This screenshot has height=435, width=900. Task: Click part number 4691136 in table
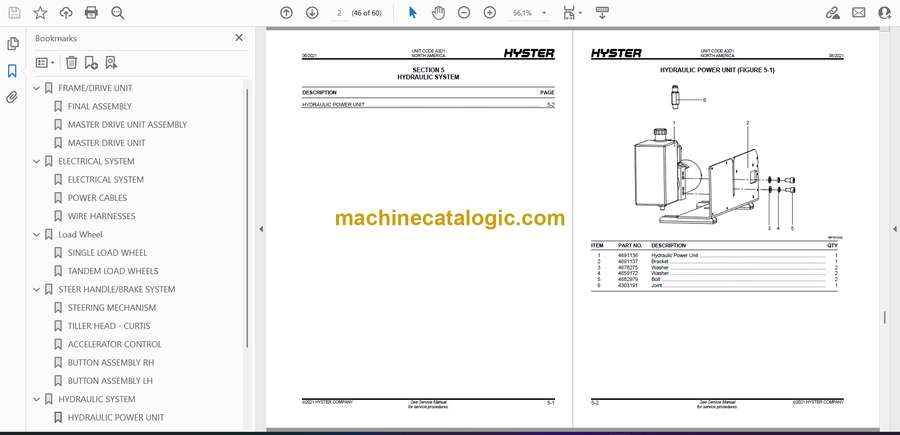627,255
